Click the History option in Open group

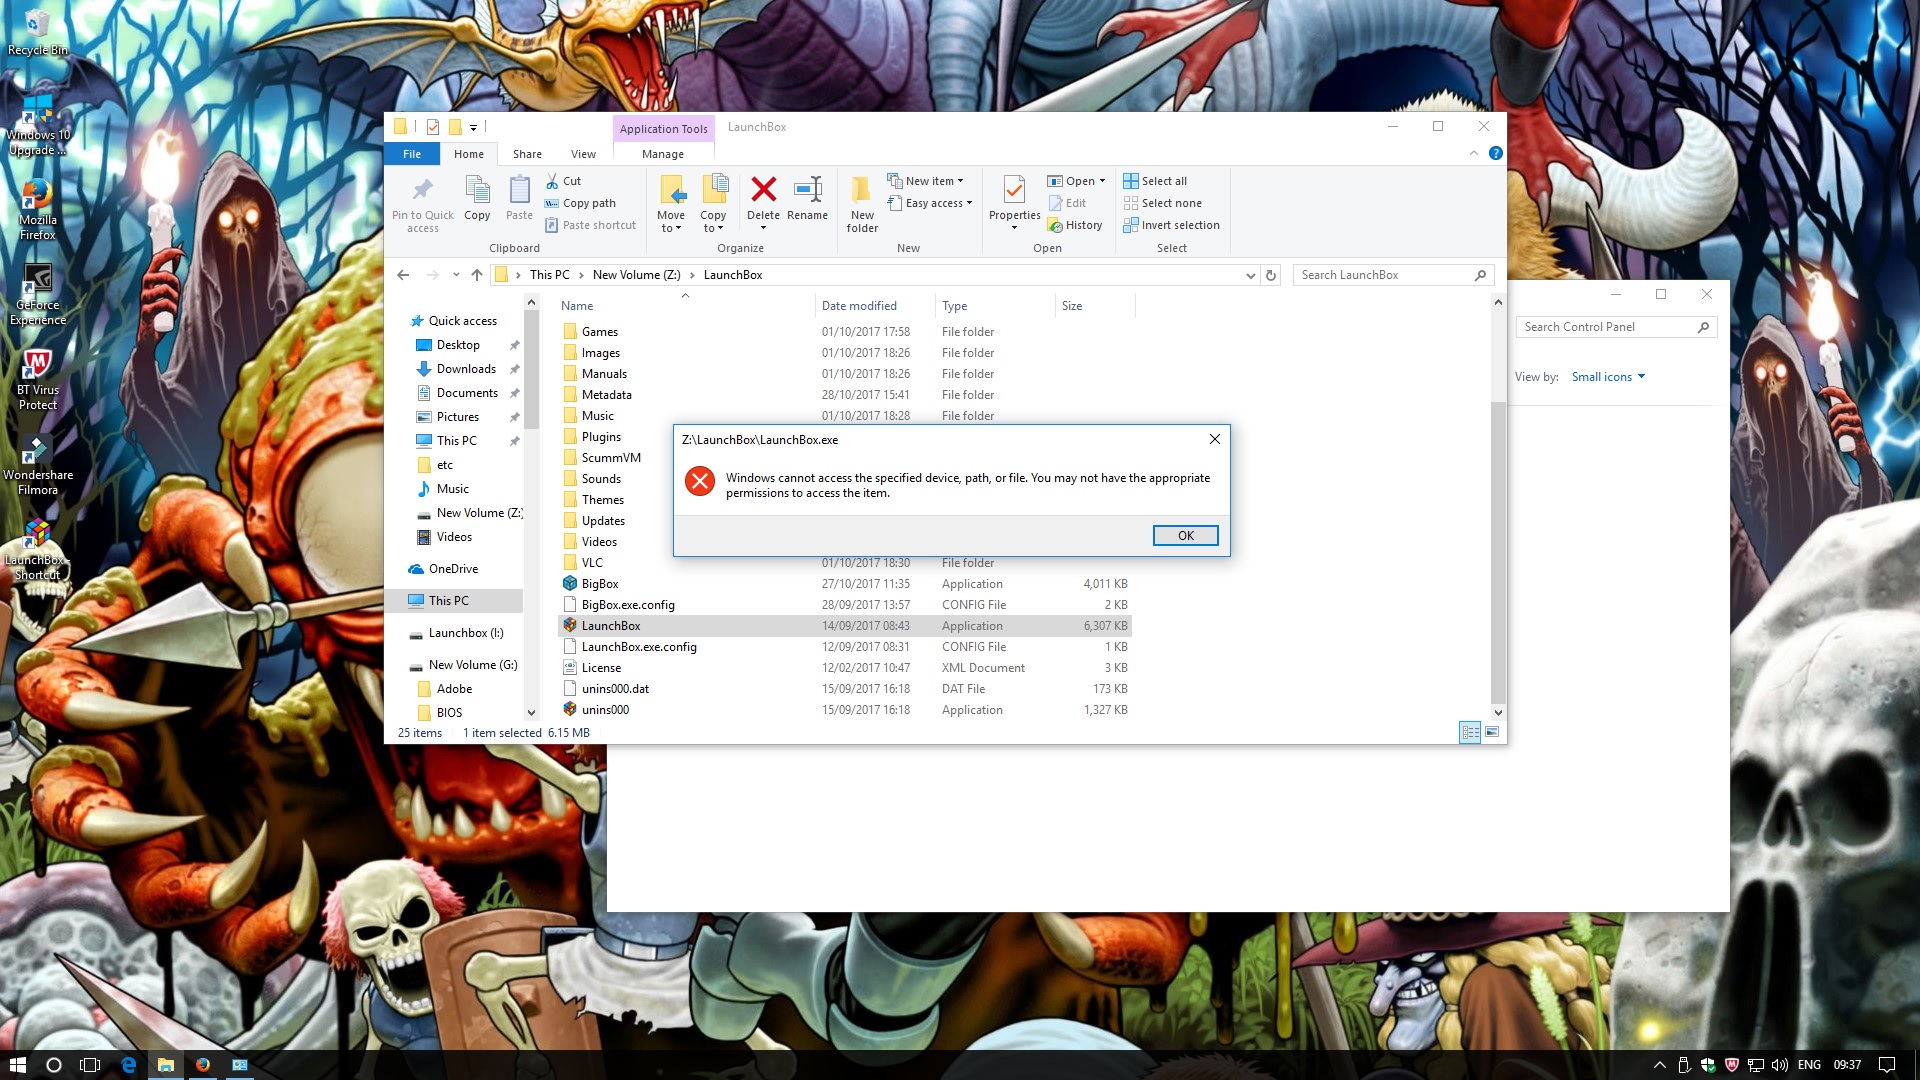[x=1075, y=225]
